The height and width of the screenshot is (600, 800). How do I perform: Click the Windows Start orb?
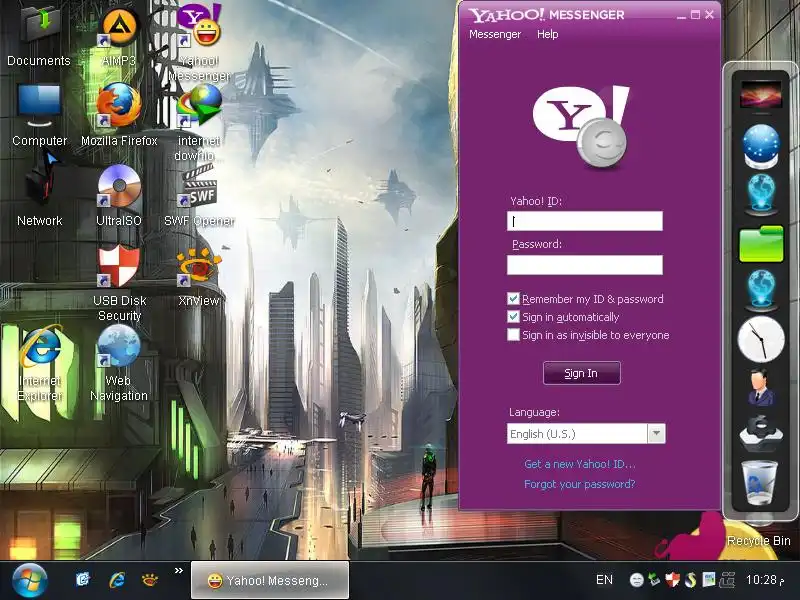click(29, 581)
